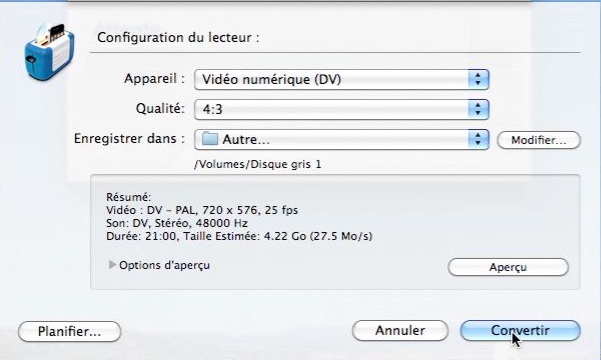The width and height of the screenshot is (601, 360).
Task: Click the Enregistrer dans label
Action: (129, 138)
